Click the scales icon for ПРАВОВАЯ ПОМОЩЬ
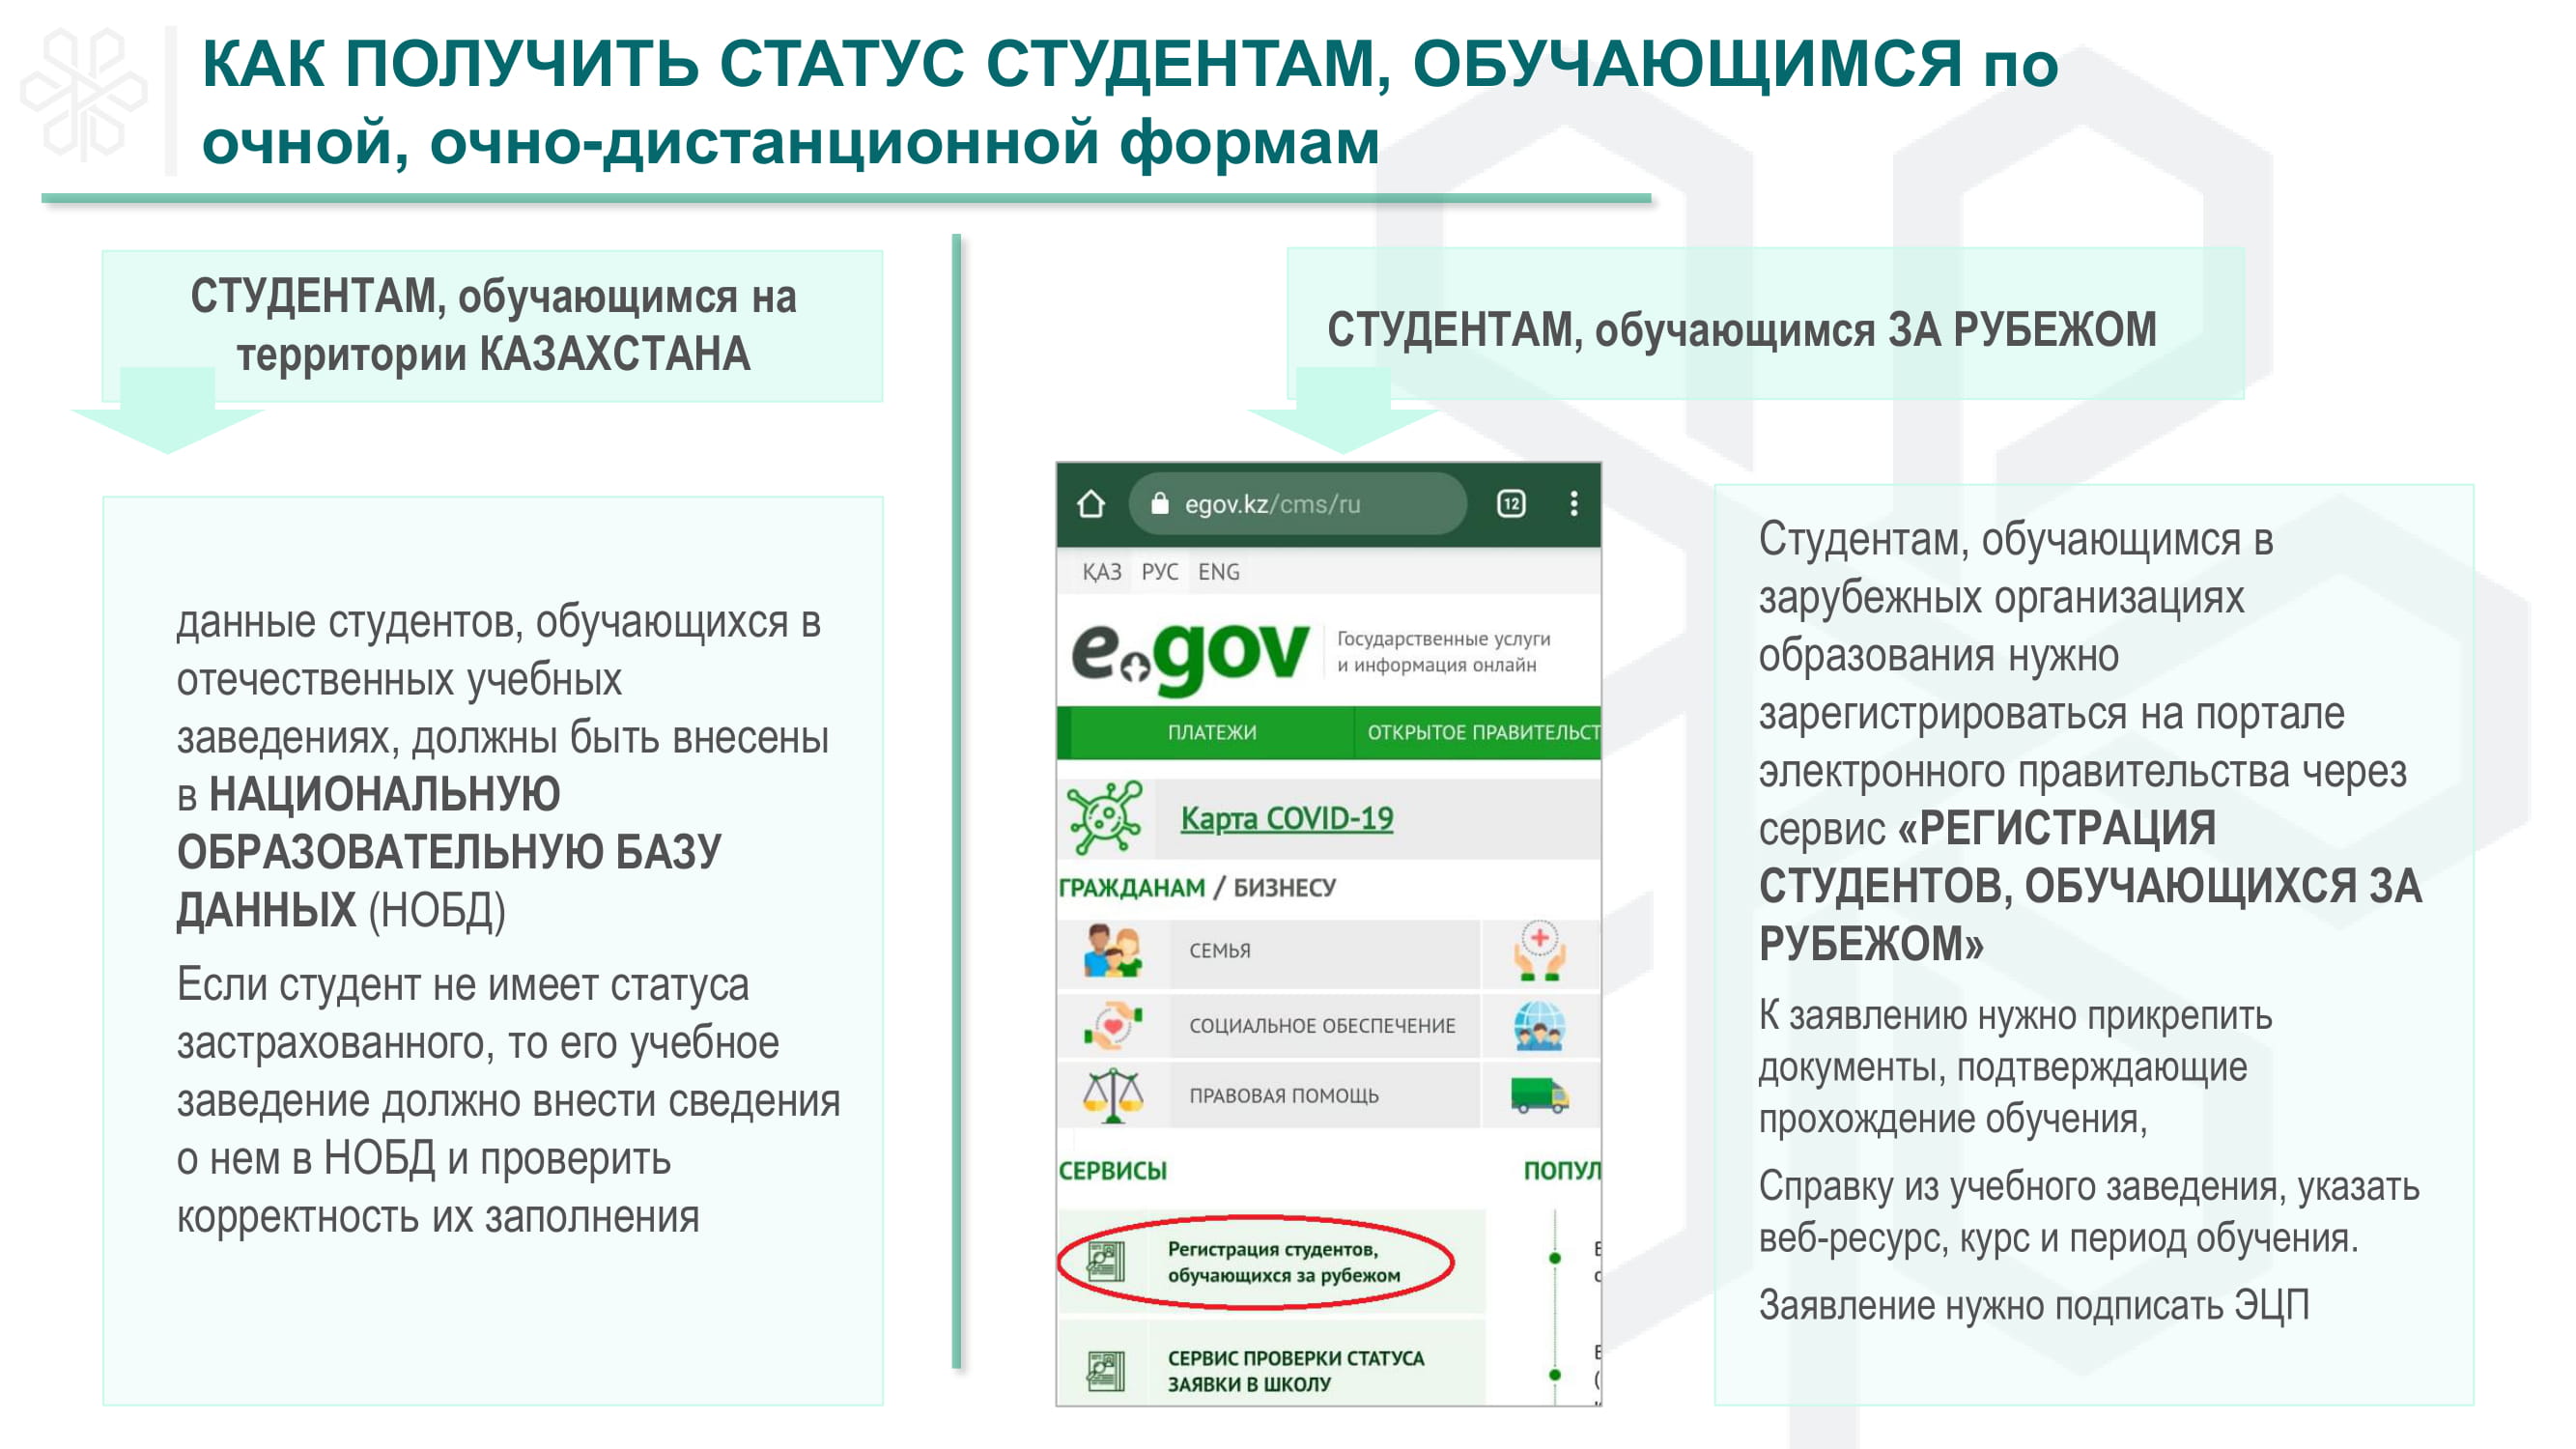The height and width of the screenshot is (1449, 2576). (1112, 1095)
